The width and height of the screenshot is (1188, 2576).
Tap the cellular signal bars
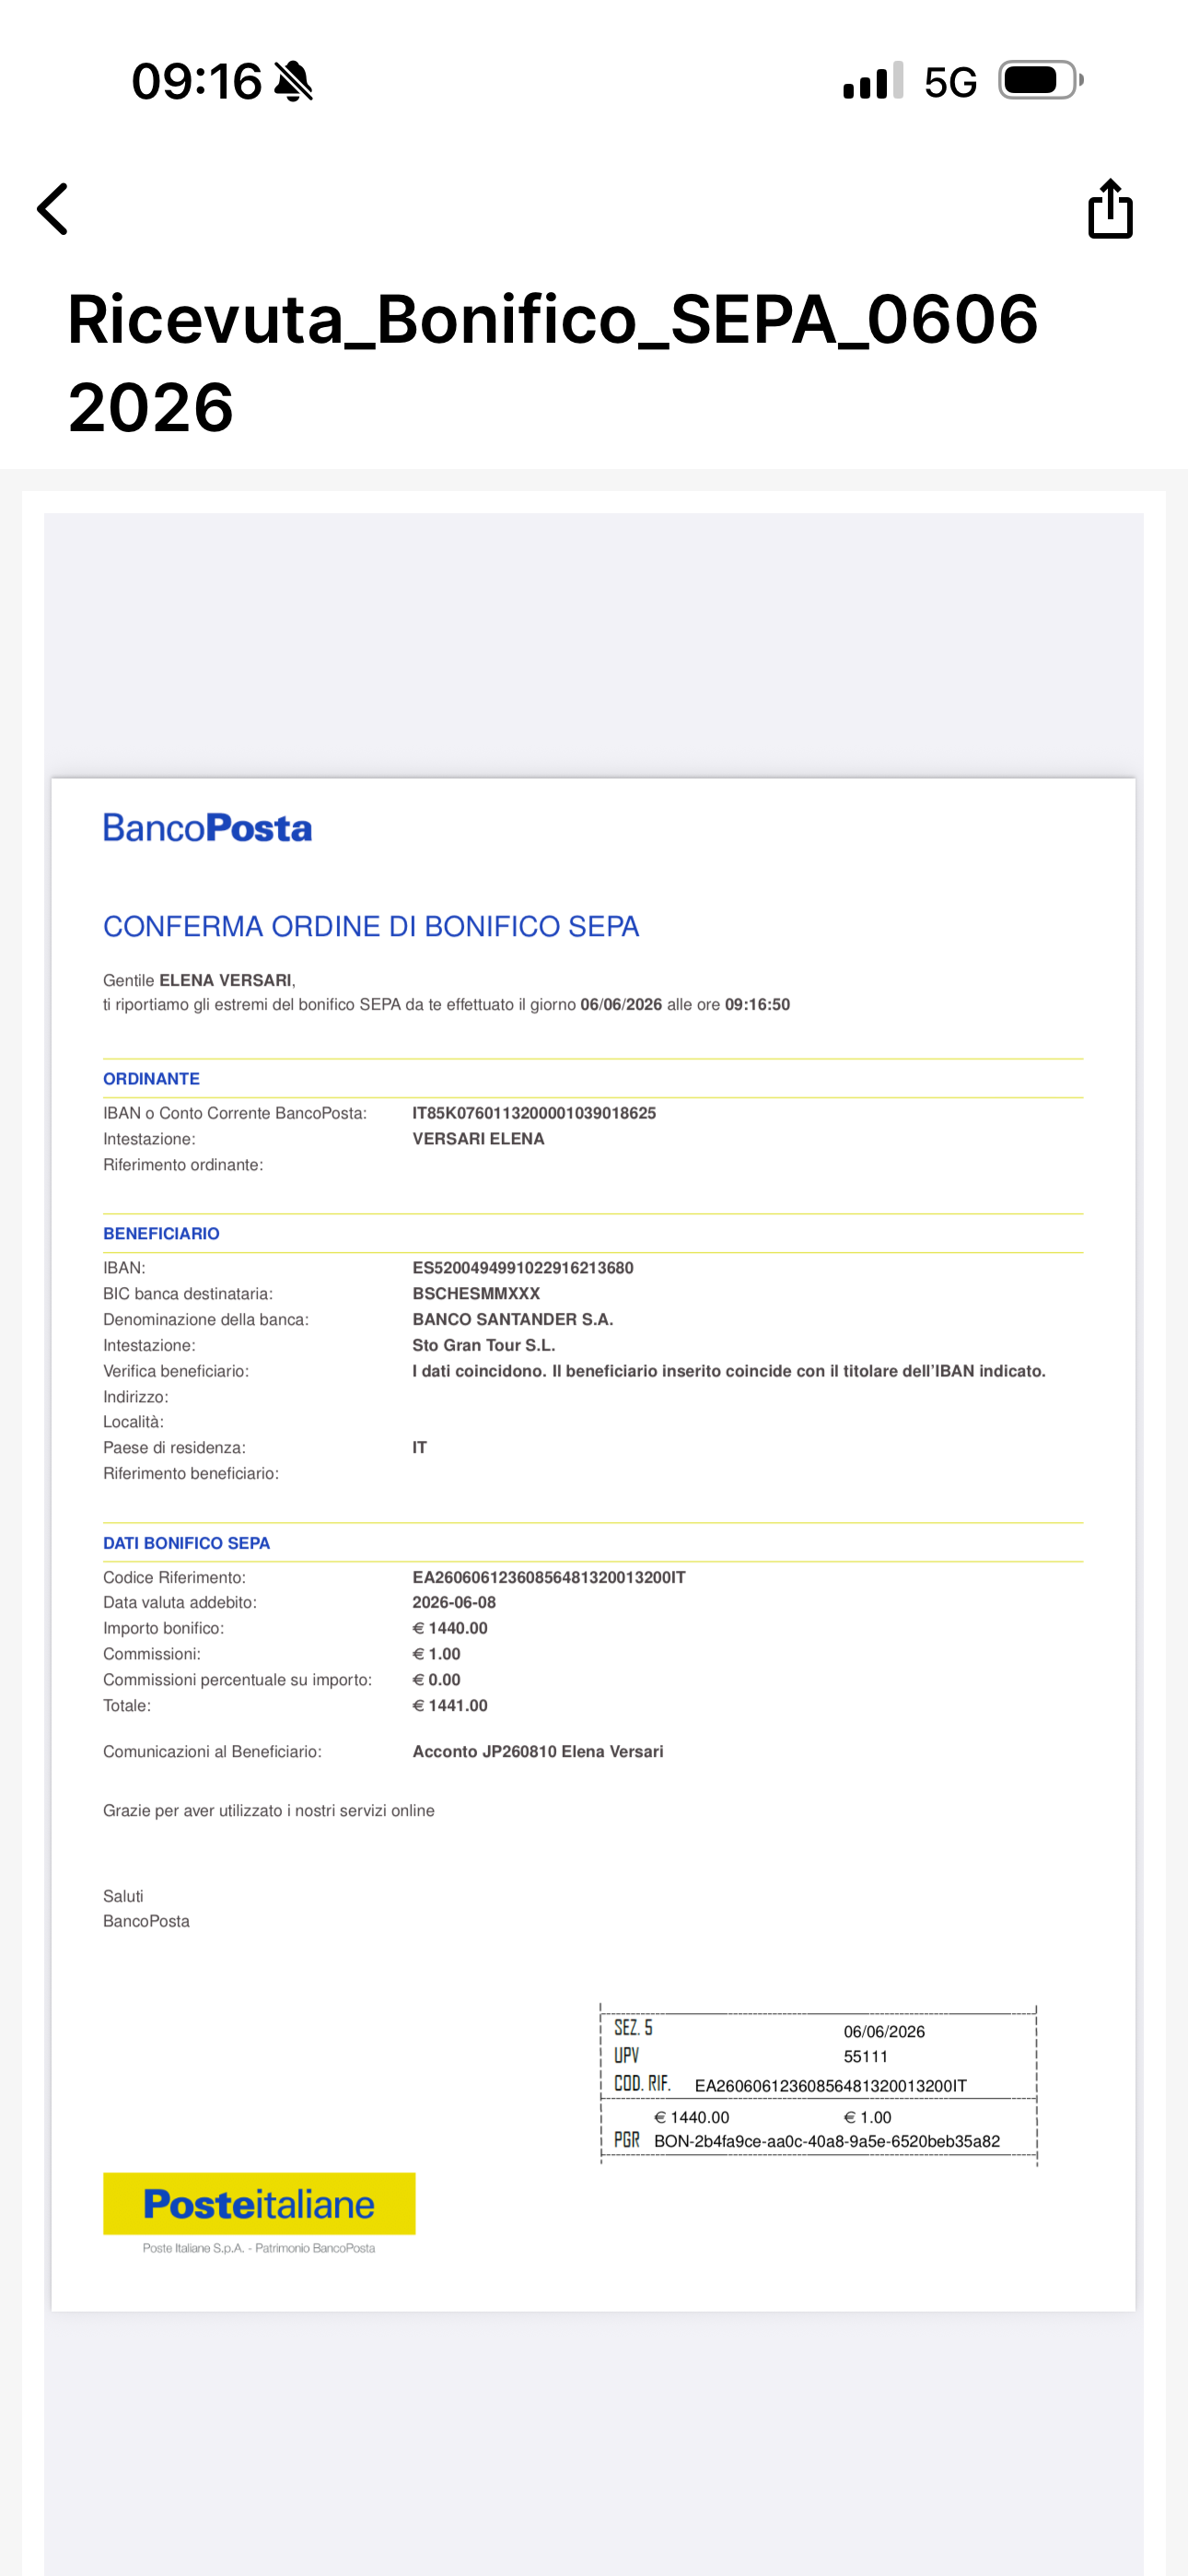click(x=873, y=80)
